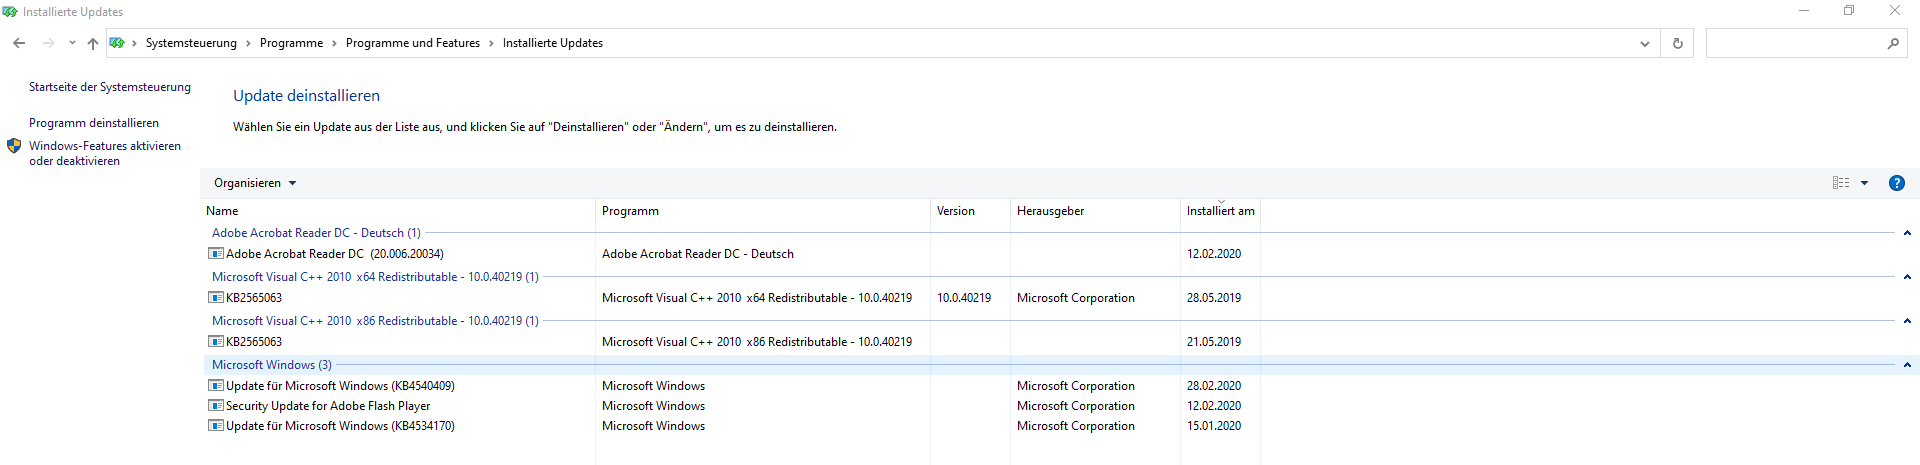The image size is (1920, 465).
Task: Click the shield icon beside Windows-Features
Action: click(x=14, y=146)
